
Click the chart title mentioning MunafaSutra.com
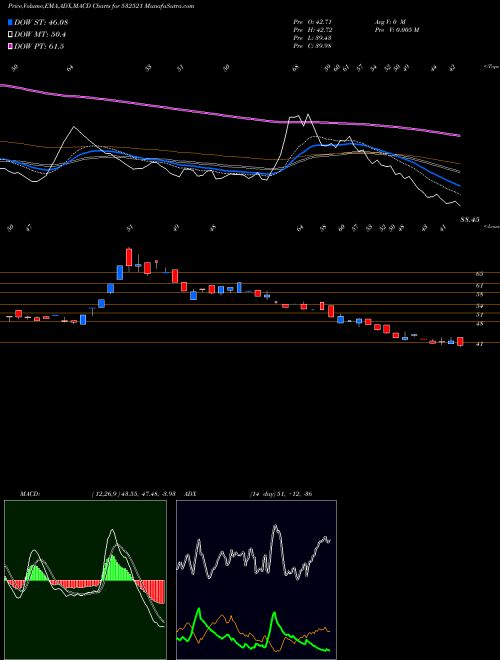101,7
